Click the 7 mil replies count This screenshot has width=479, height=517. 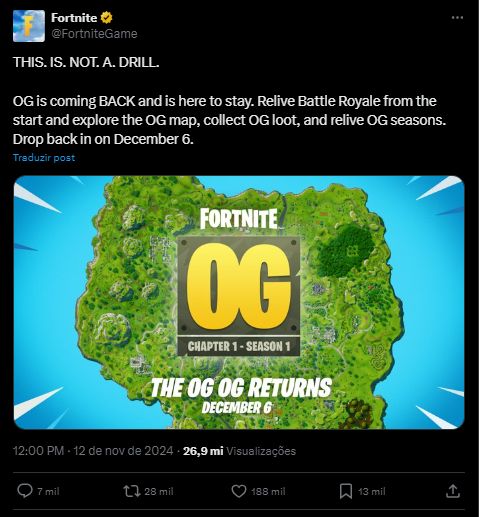coord(48,491)
